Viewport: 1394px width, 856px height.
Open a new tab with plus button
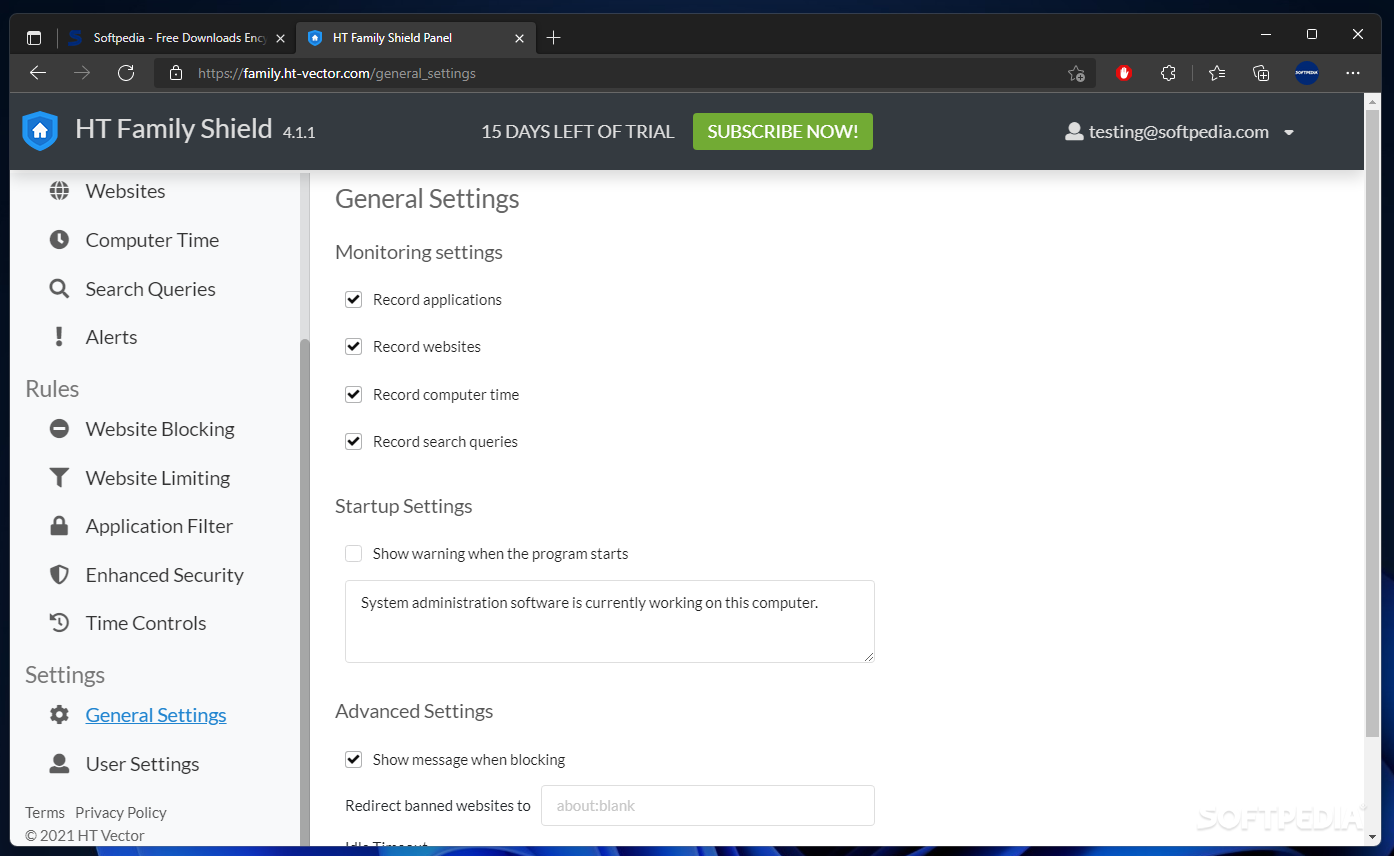tap(554, 38)
